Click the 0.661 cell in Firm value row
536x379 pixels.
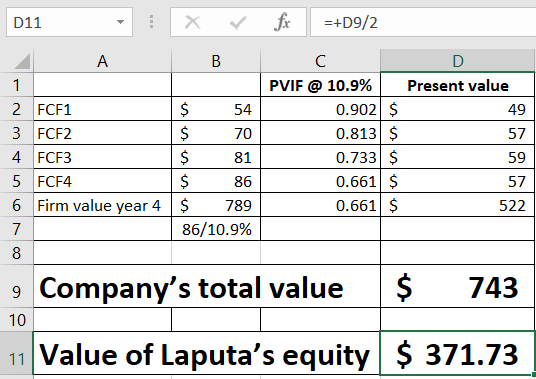tap(320, 205)
